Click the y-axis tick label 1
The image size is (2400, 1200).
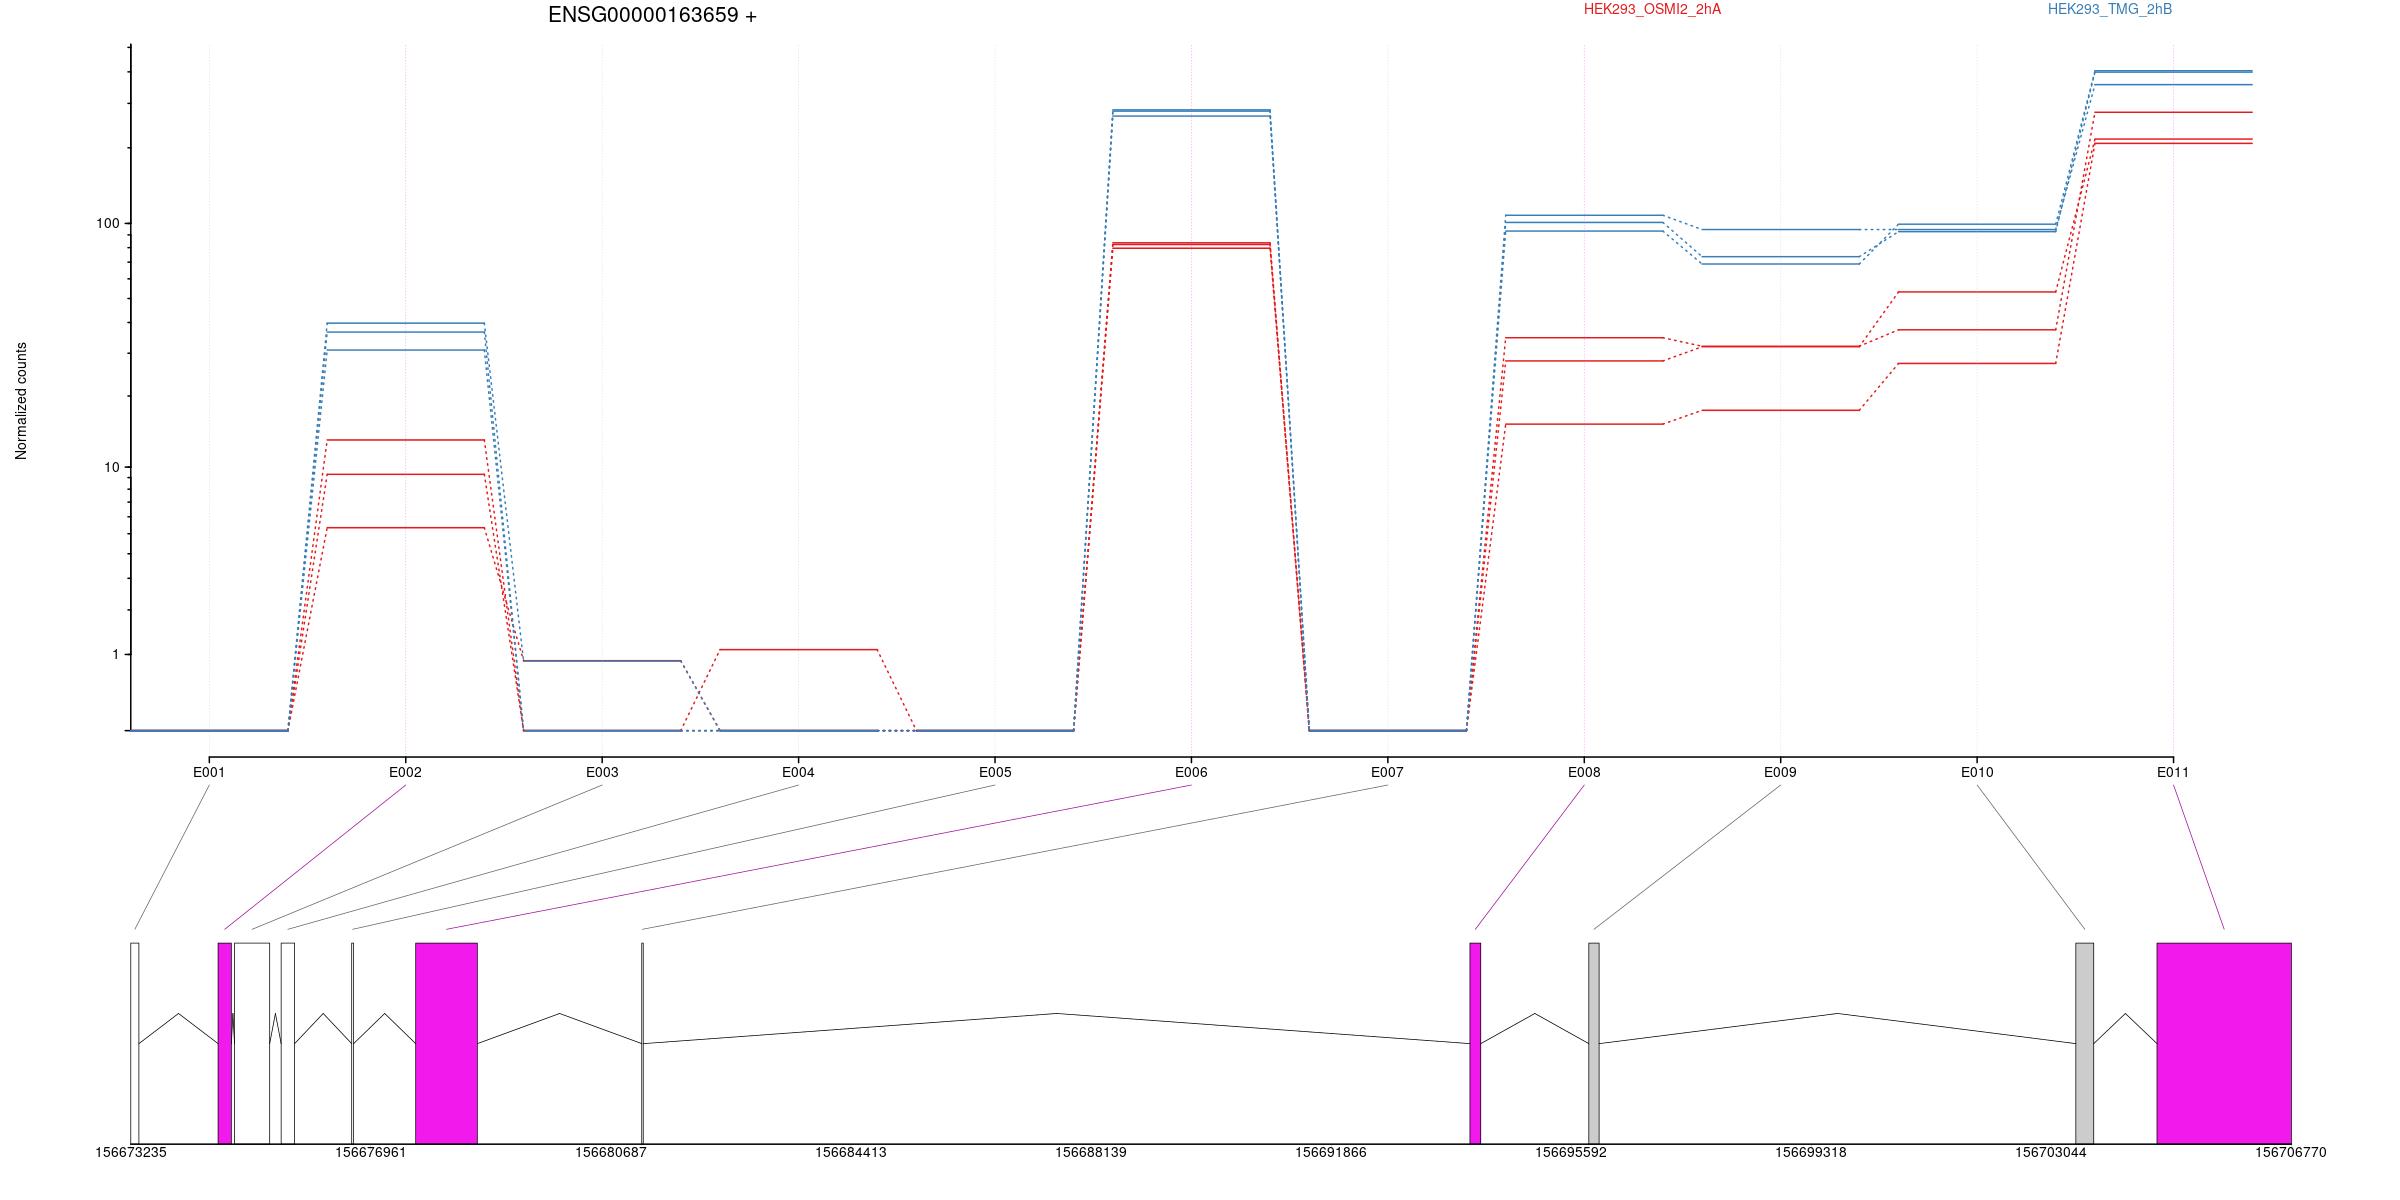coord(115,654)
